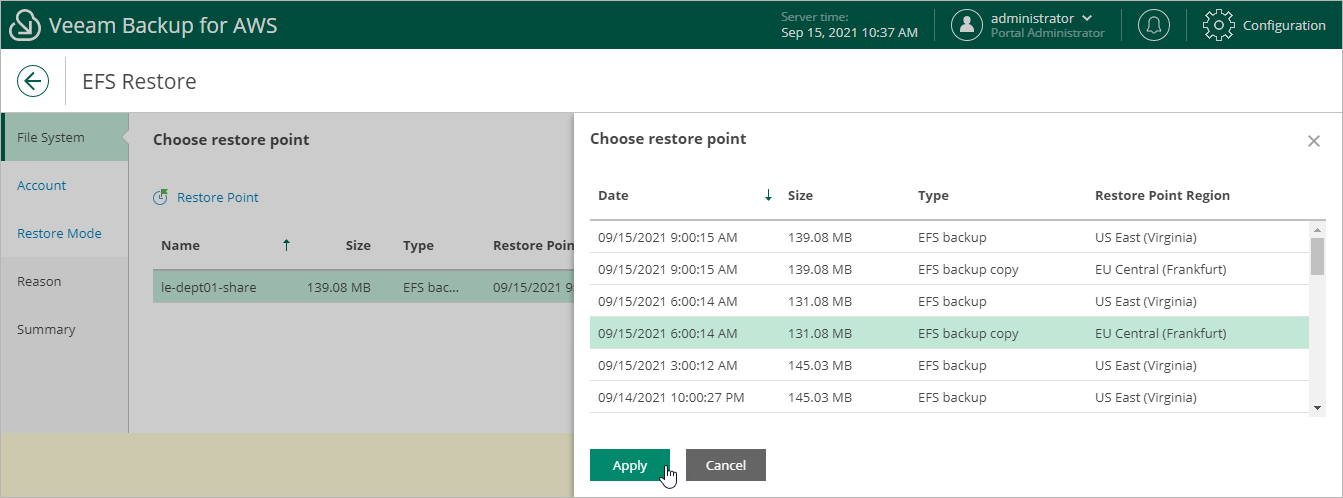Sort by Date using descending arrow
Viewport: 1343px width, 498px height.
768,196
